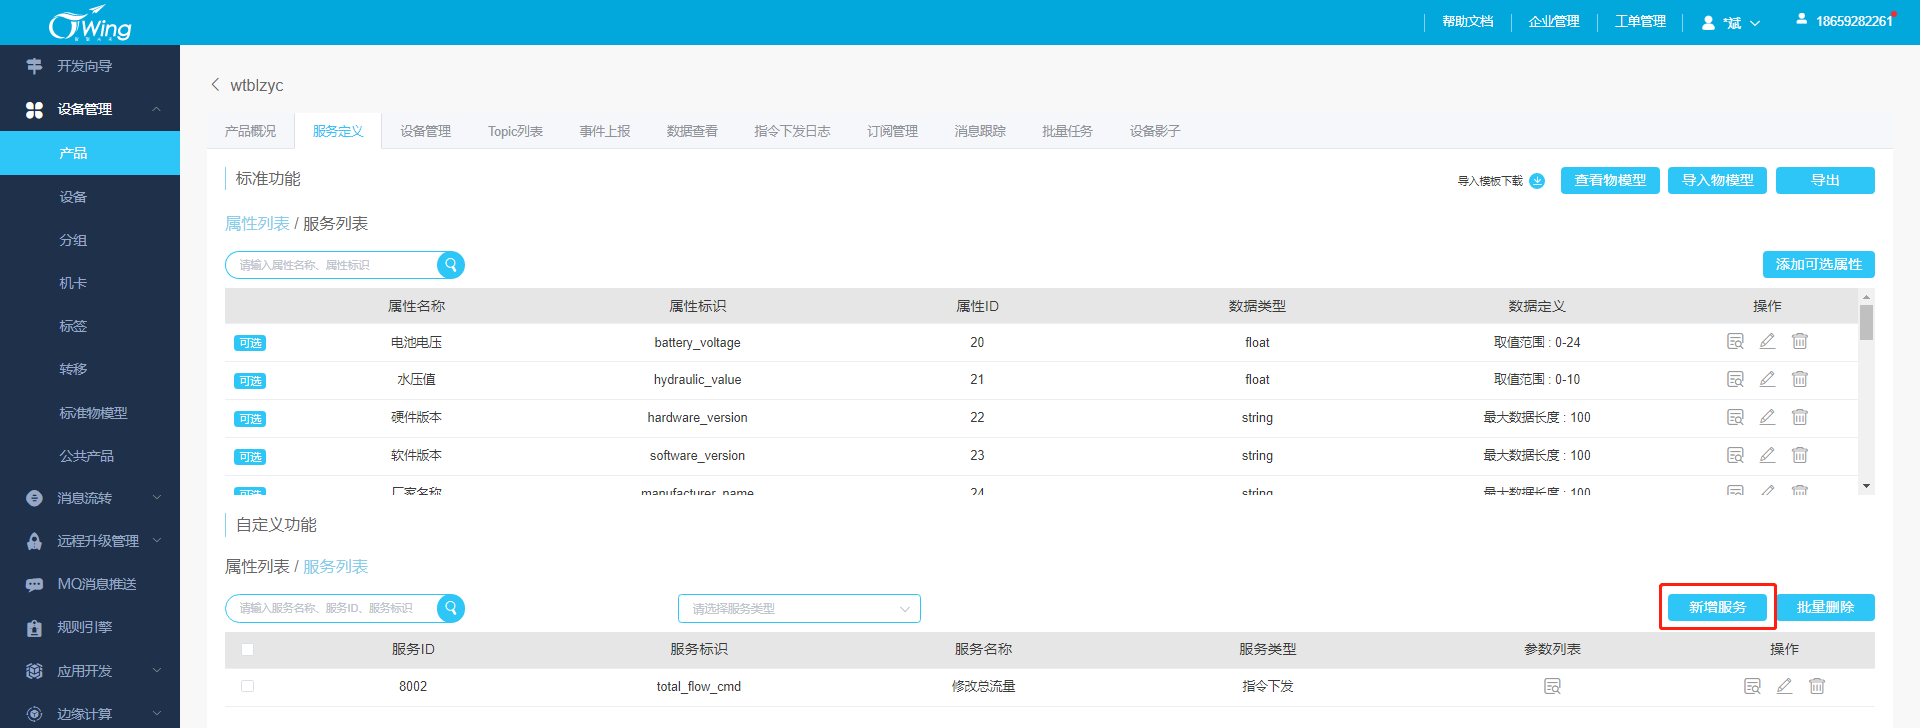The width and height of the screenshot is (1920, 728).
Task: Click the 批量删除 button
Action: pyautogui.click(x=1825, y=607)
